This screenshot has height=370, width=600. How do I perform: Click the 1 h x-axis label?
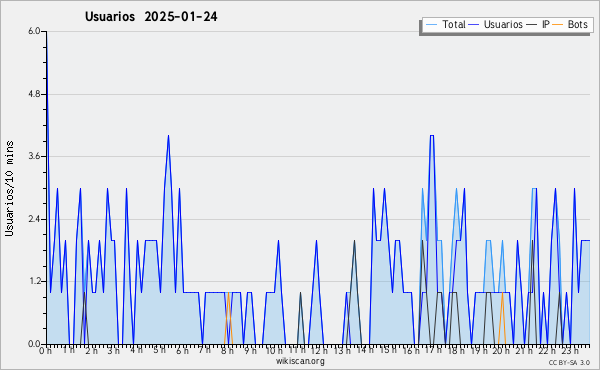tap(69, 350)
